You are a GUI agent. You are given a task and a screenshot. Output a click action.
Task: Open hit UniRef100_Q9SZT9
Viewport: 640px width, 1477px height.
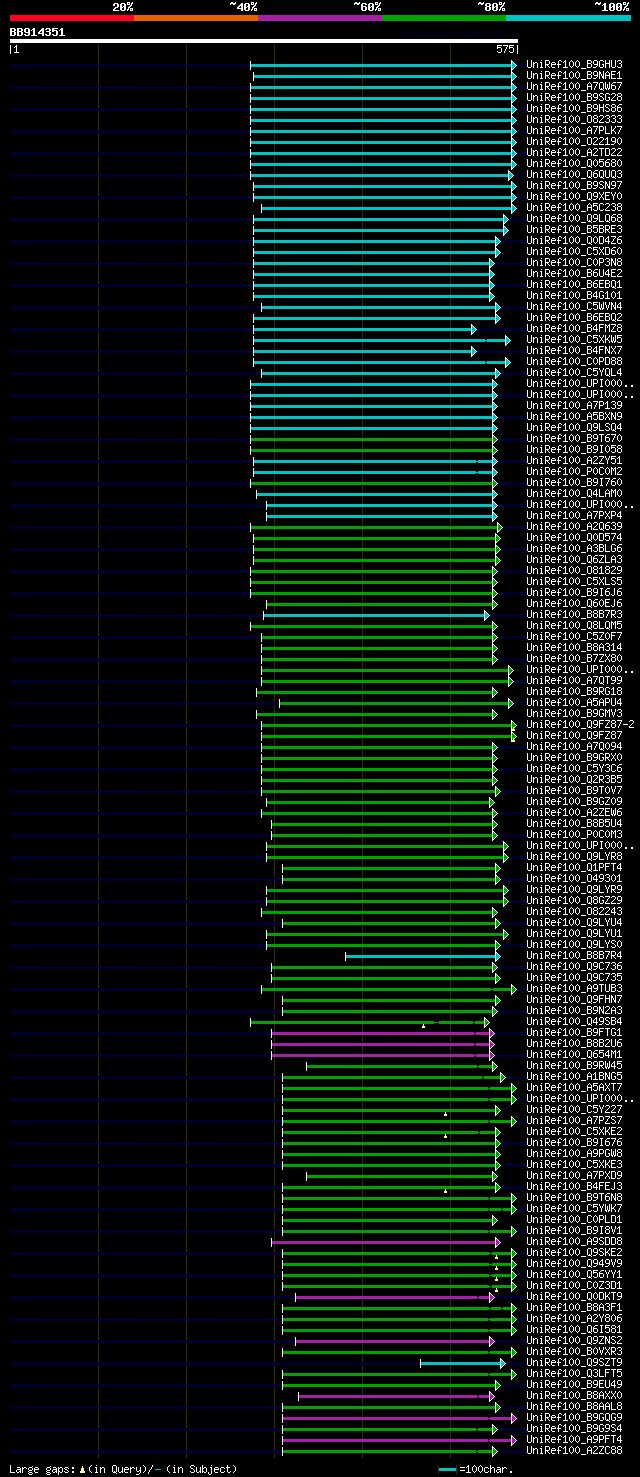[574, 1362]
